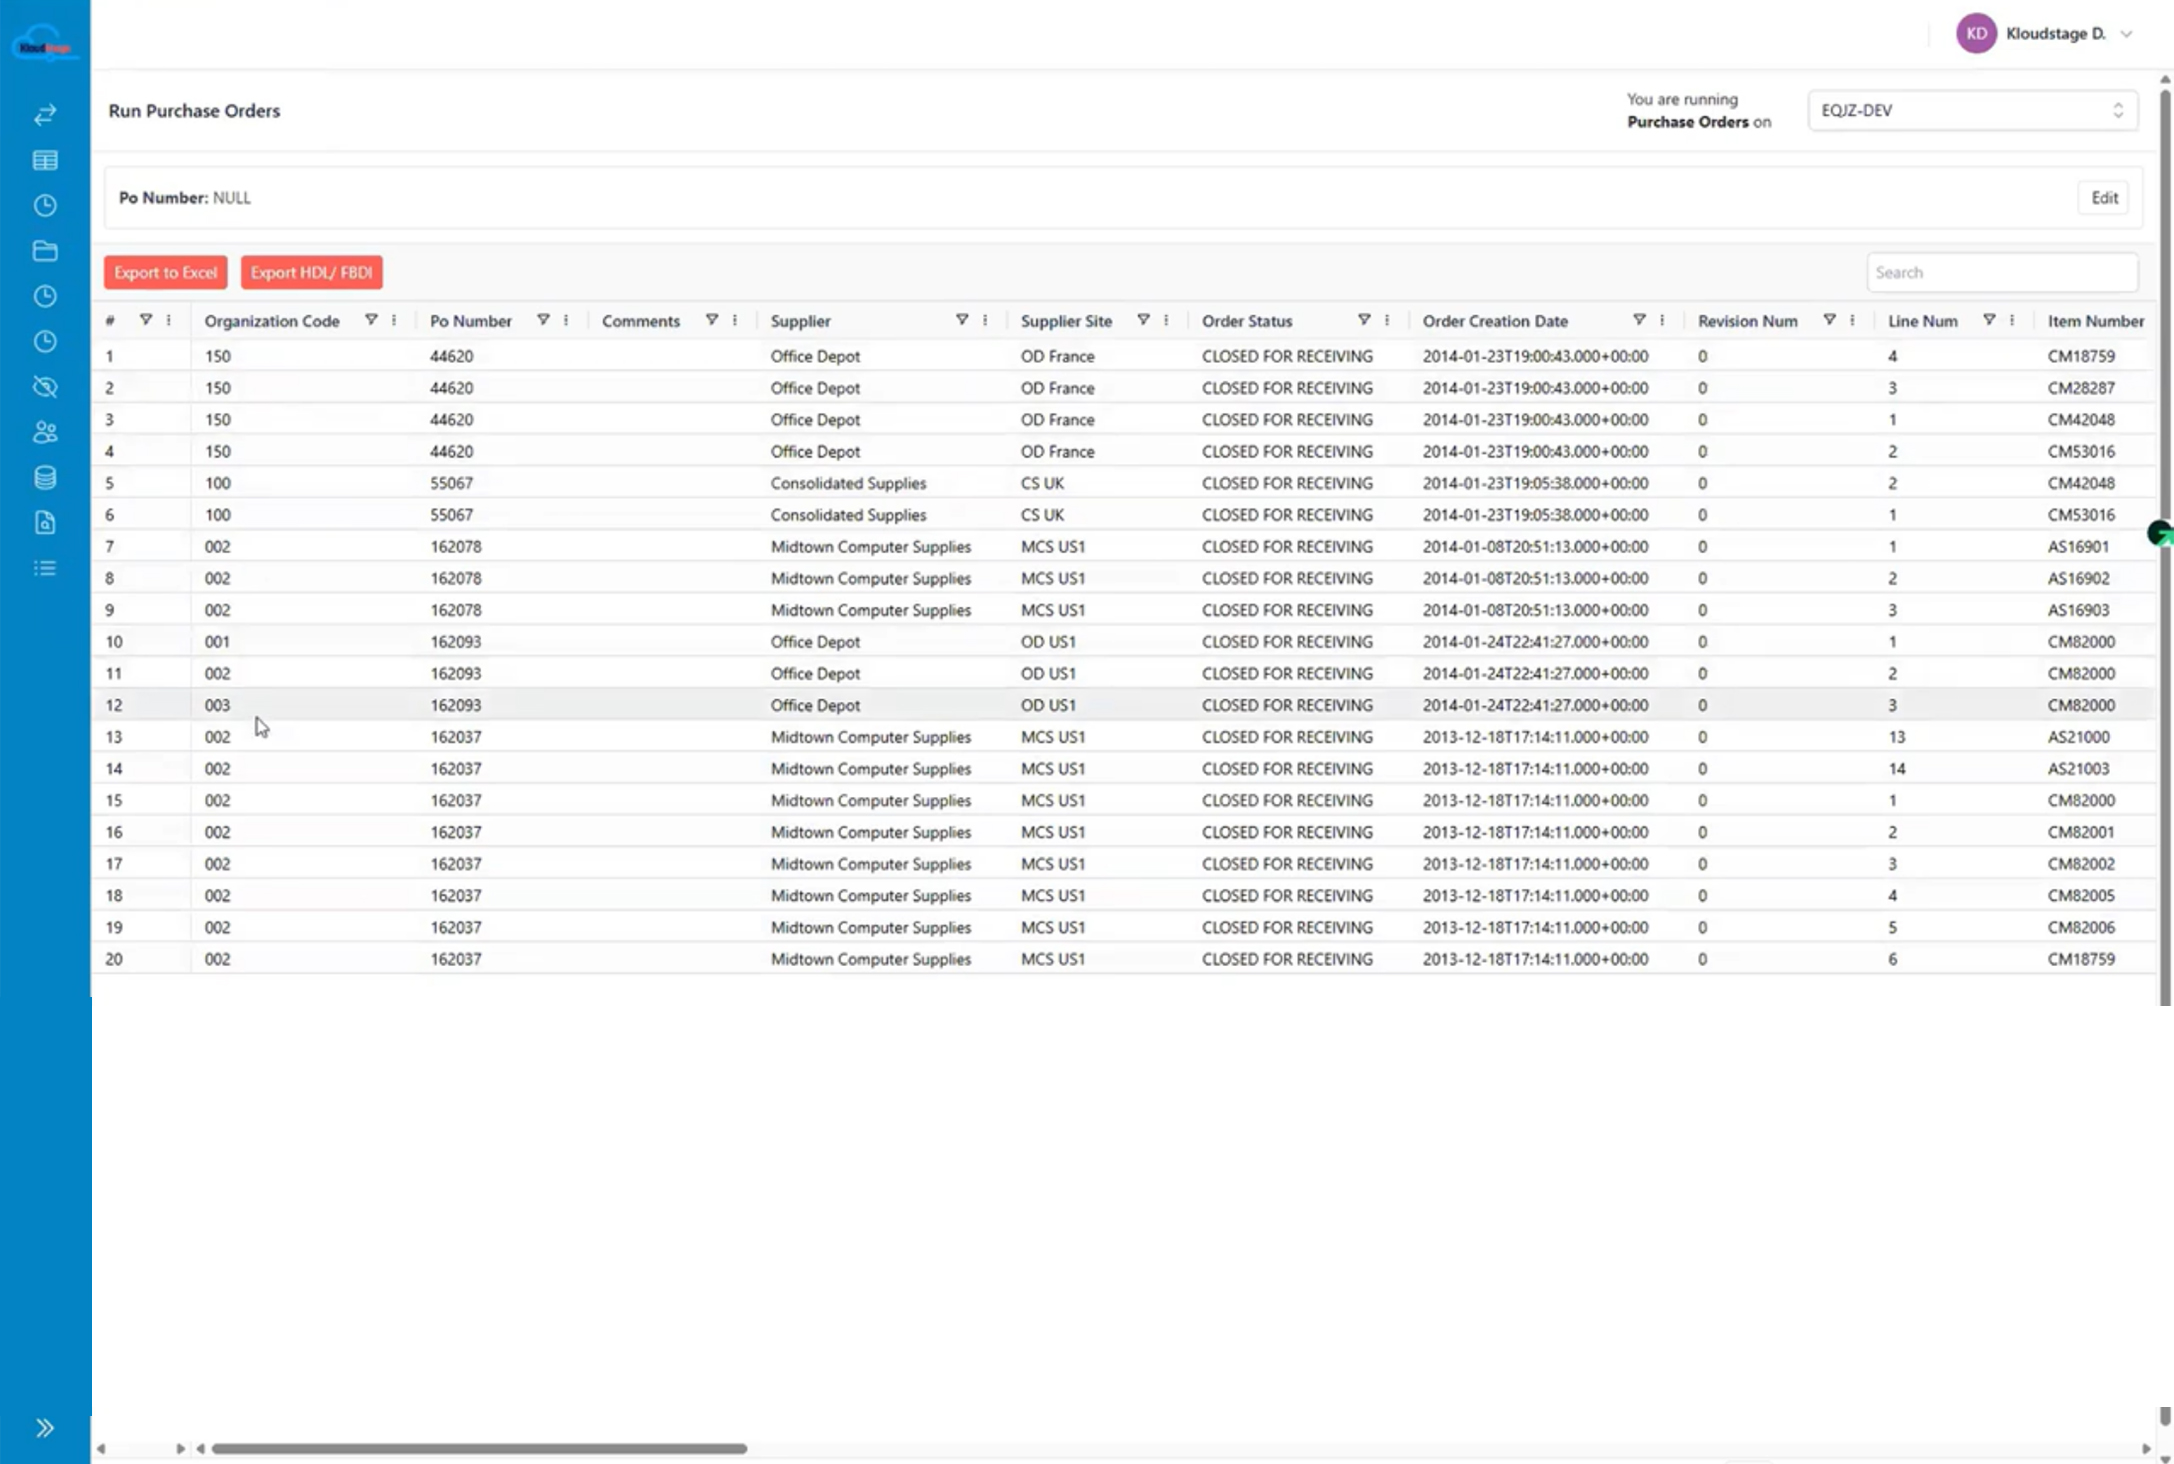
Task: Open the EQJZ-DEV environment dropdown
Action: [1972, 111]
